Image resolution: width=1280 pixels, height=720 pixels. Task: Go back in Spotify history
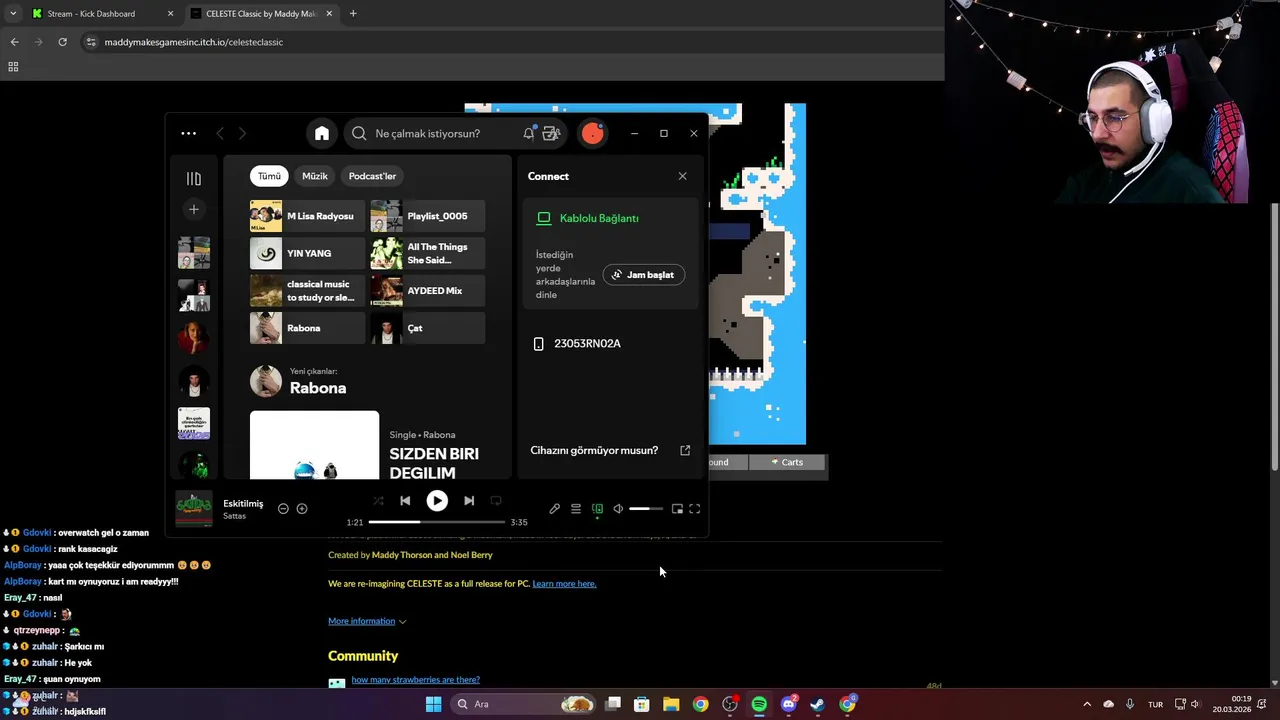220,133
